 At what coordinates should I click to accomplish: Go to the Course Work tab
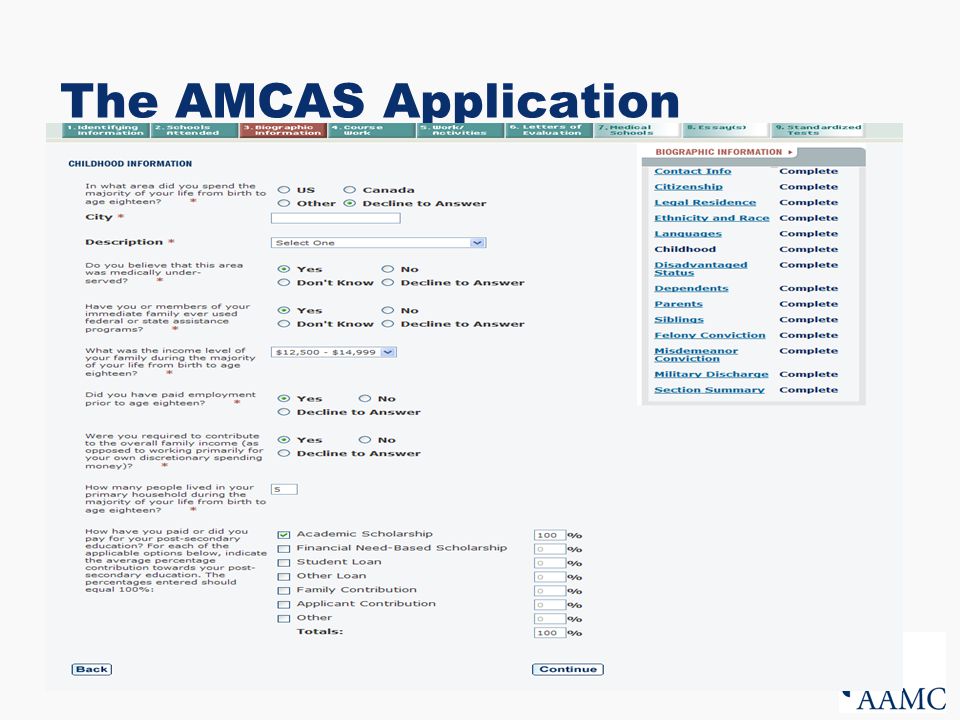[372, 130]
